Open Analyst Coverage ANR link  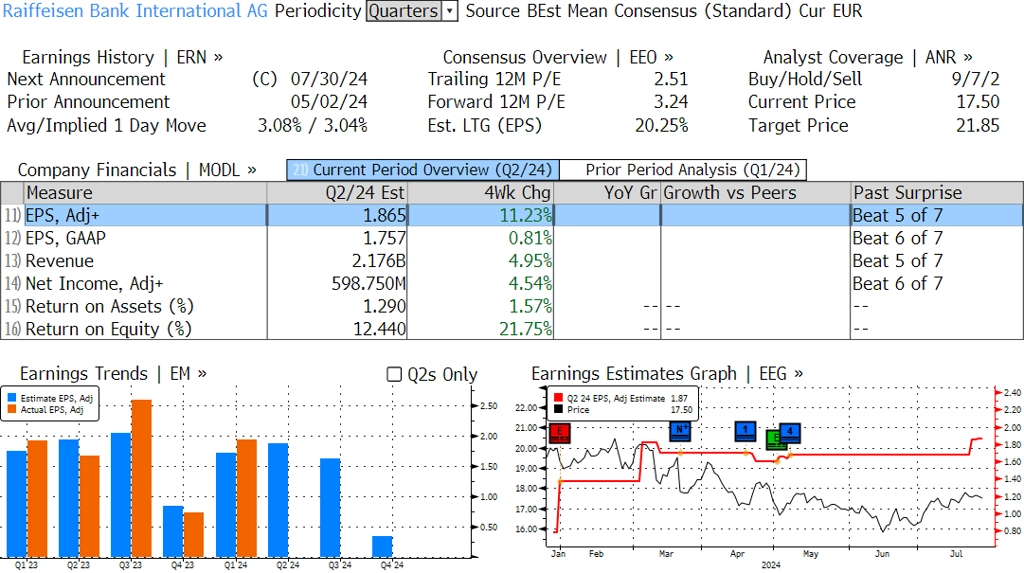click(868, 57)
